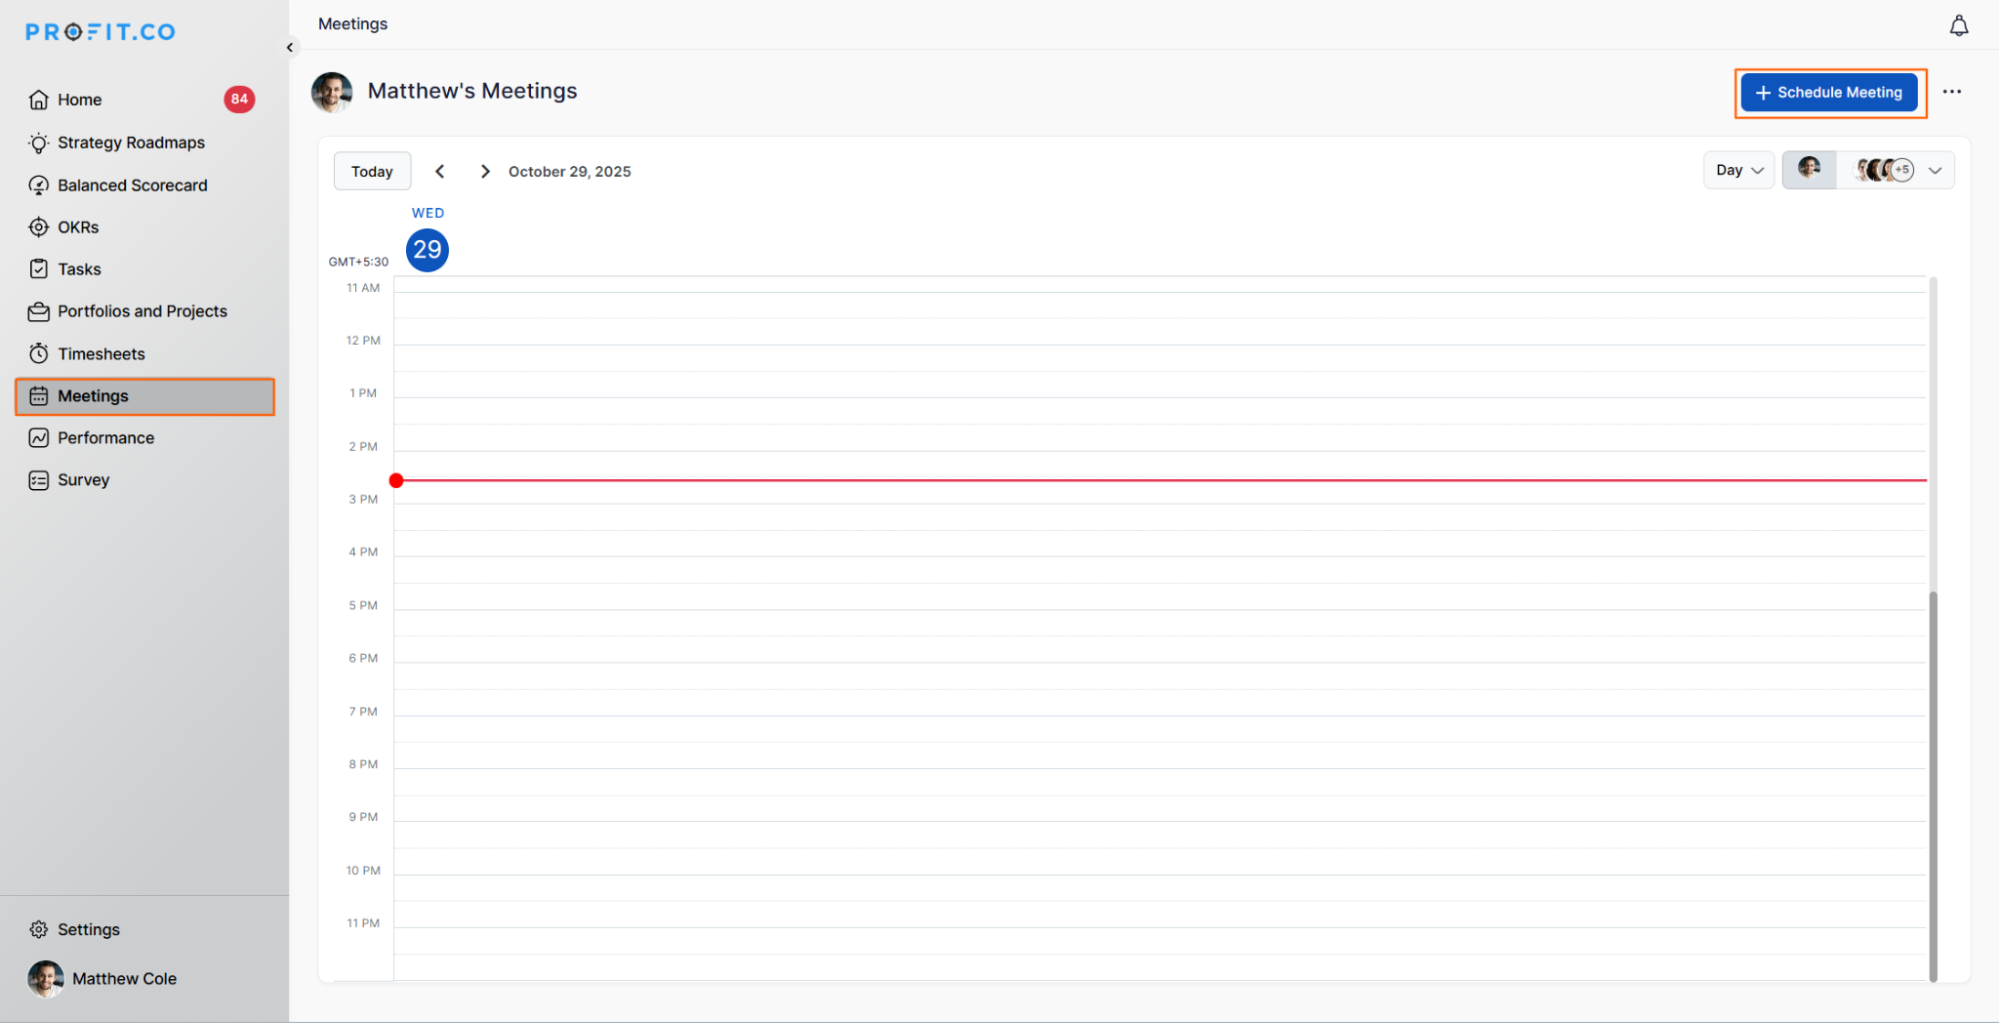The image size is (1999, 1023).
Task: Click the notification bell icon
Action: click(x=1959, y=26)
